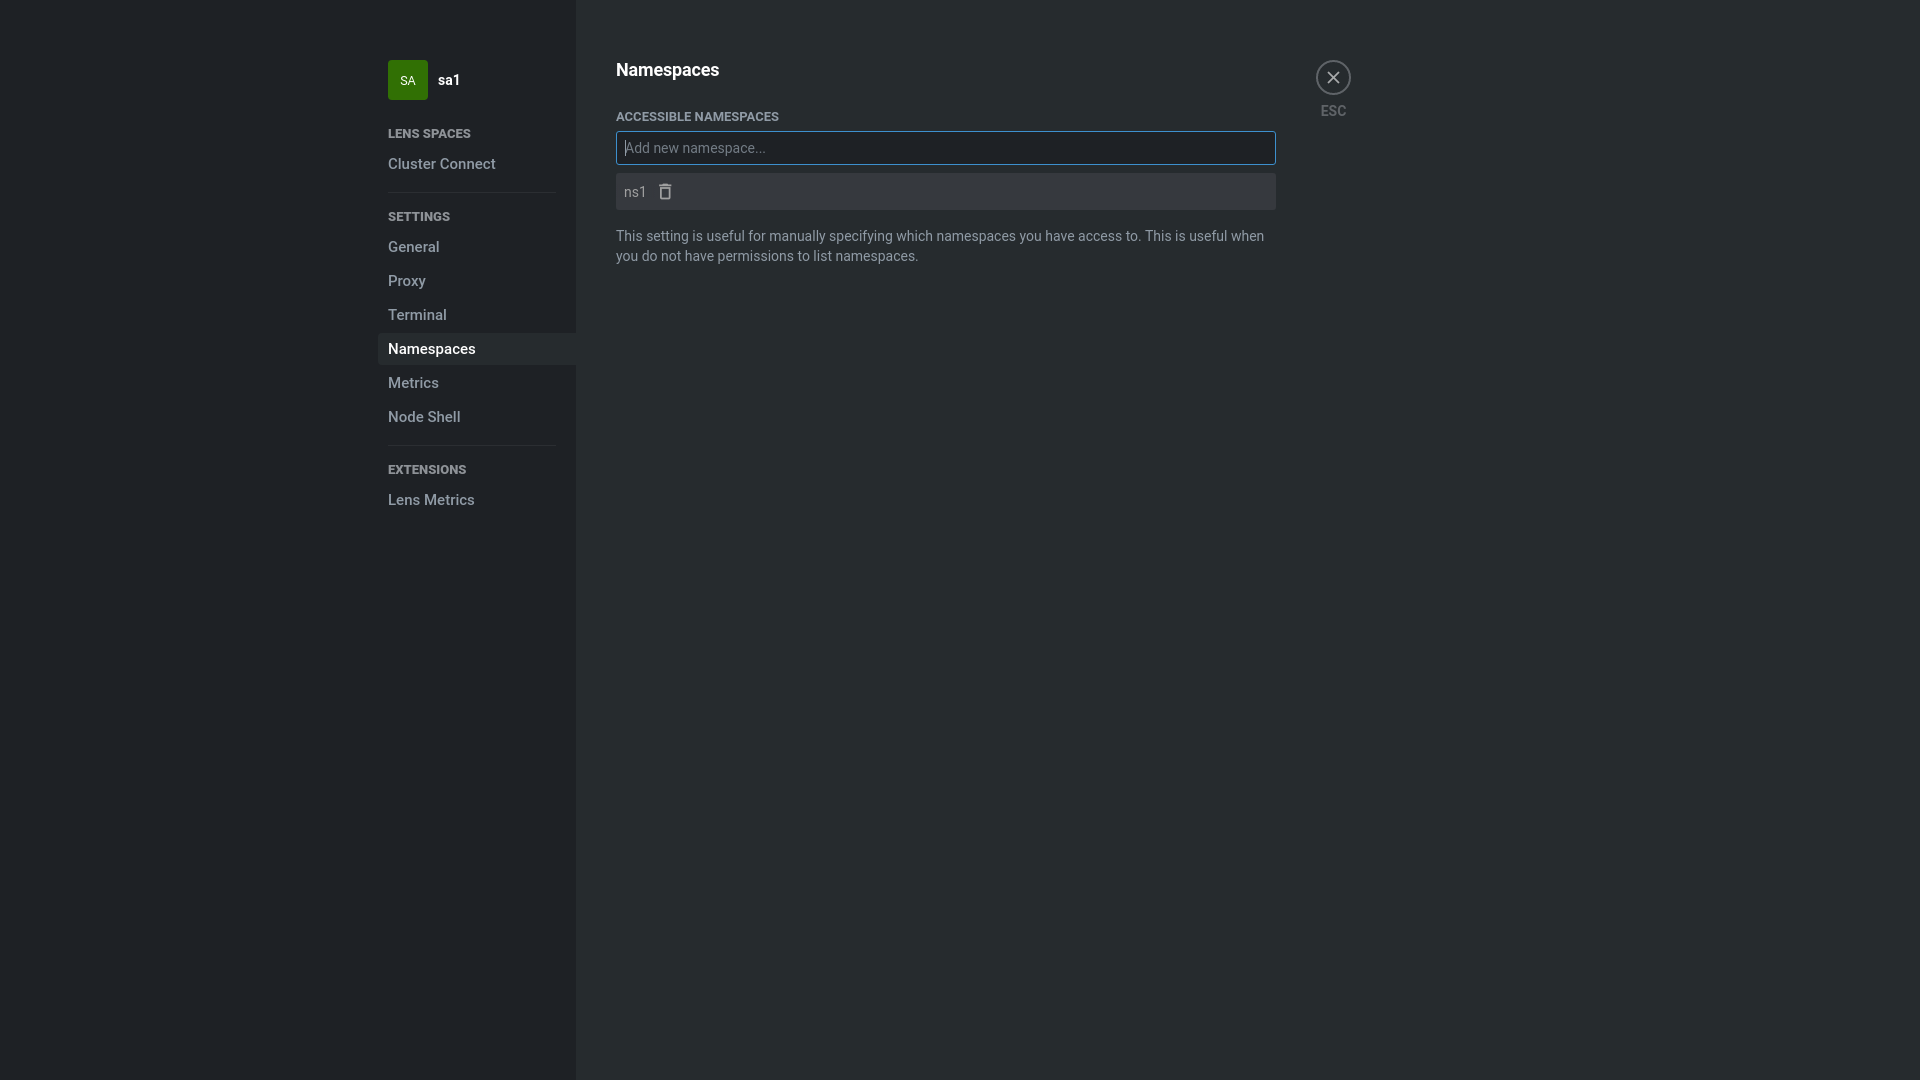Focus the Add new namespace input field
This screenshot has height=1080, width=1920.
pos(945,148)
